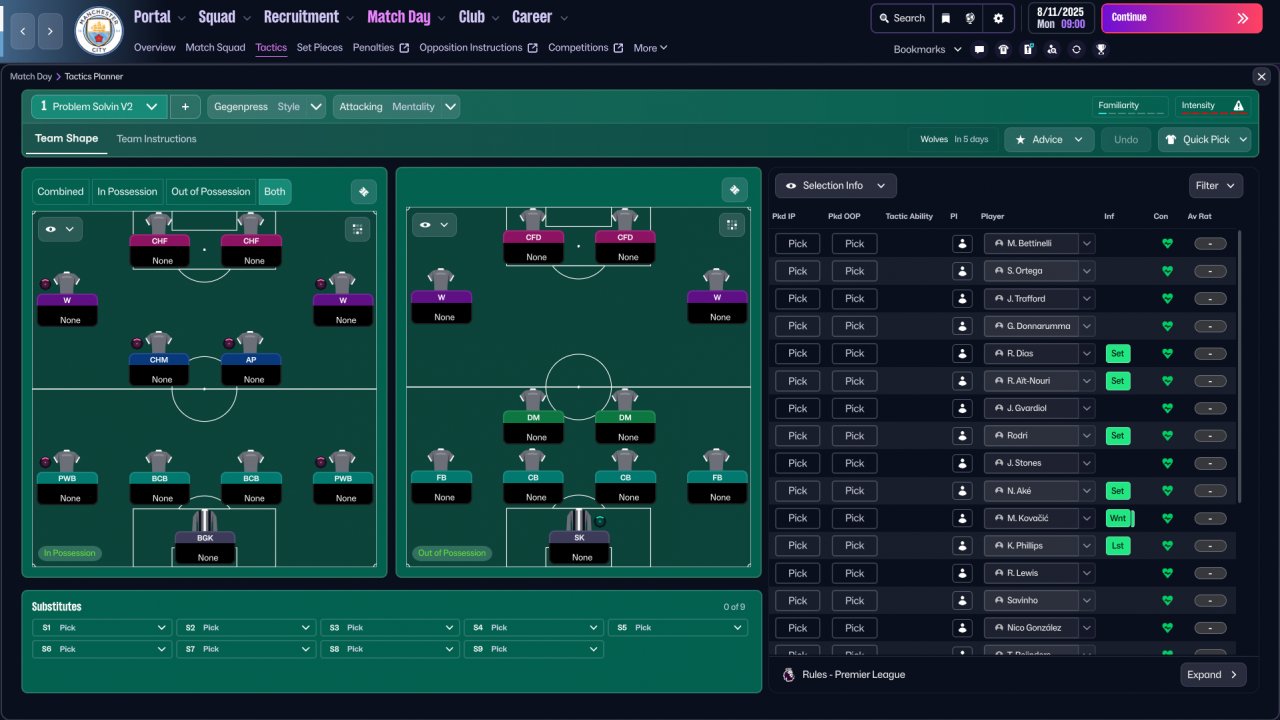
Task: Open player instructions icon for M. Bettinelli
Action: tap(962, 243)
